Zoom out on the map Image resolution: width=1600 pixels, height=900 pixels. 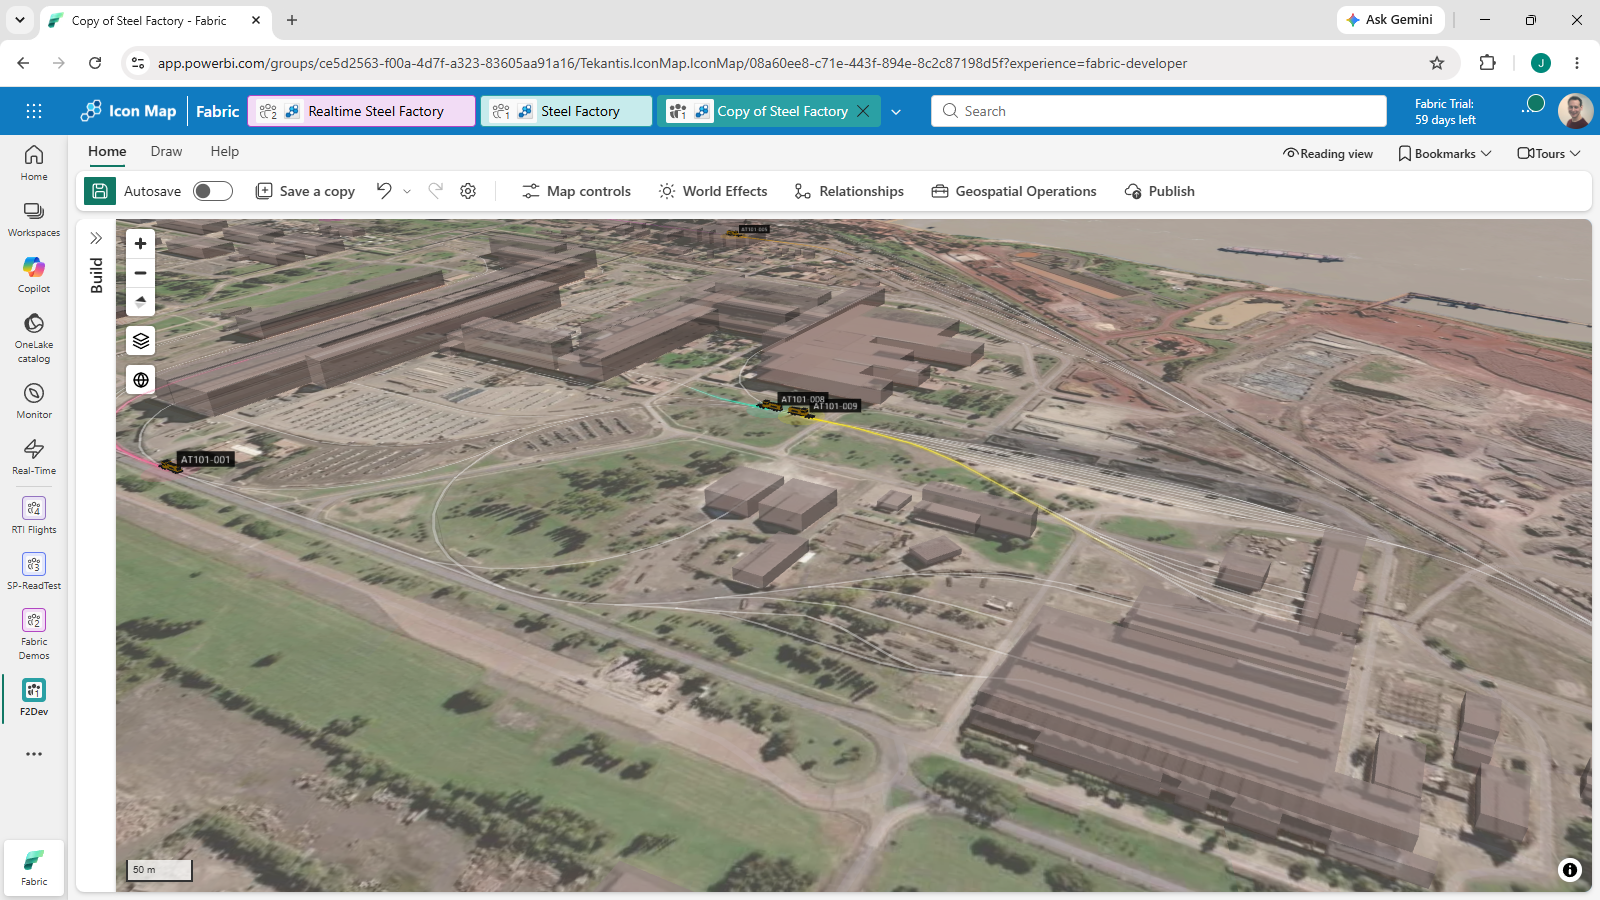tap(141, 272)
